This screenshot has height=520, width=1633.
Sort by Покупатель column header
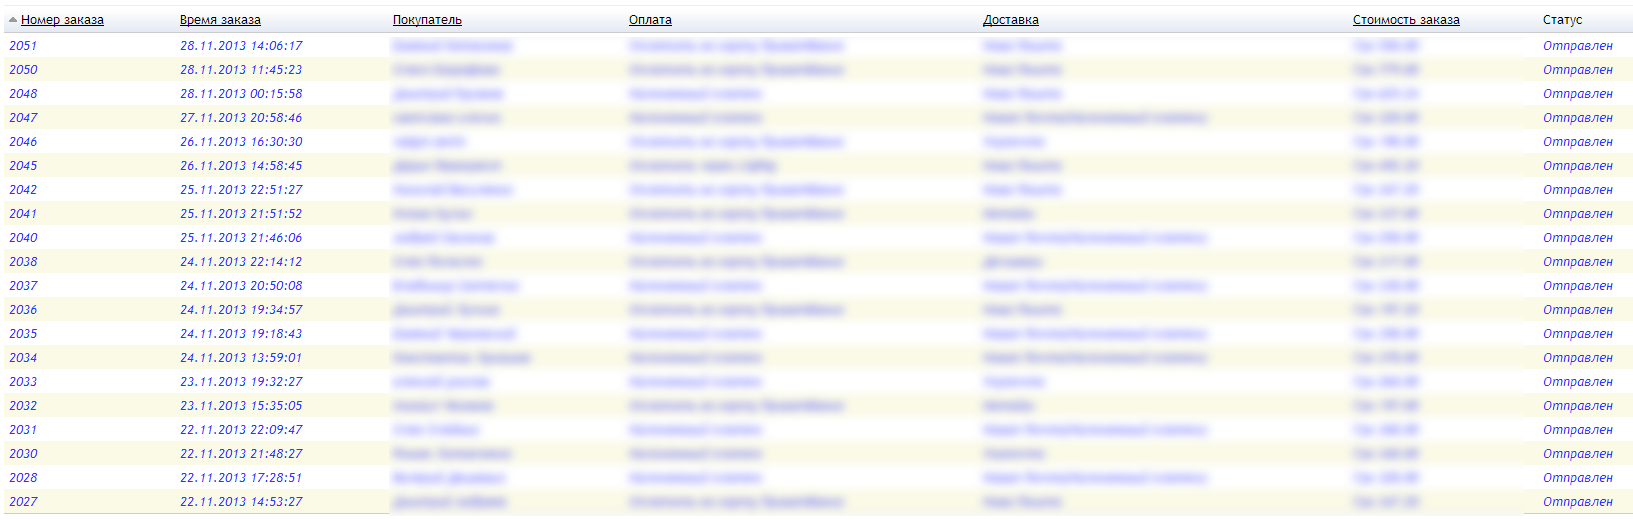[x=427, y=20]
